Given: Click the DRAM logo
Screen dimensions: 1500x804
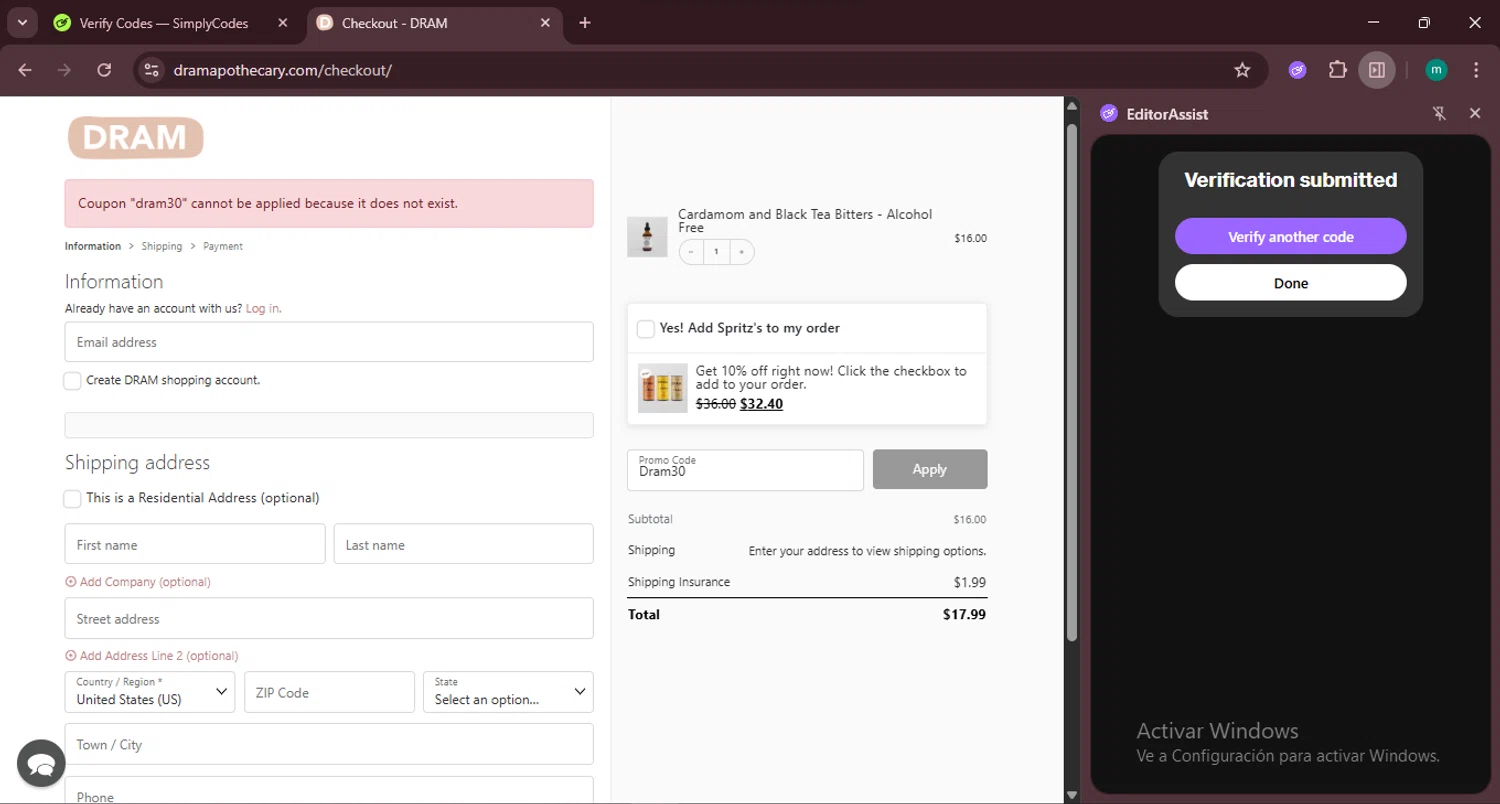Looking at the screenshot, I should (x=136, y=138).
